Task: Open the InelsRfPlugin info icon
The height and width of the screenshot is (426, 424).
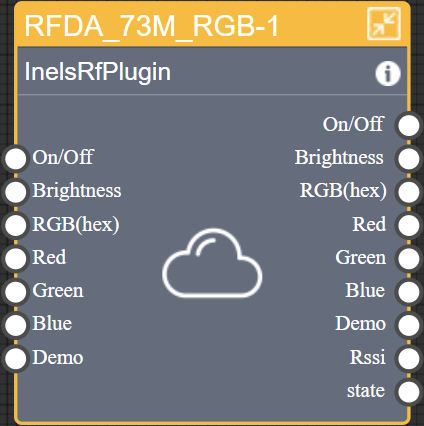Action: pyautogui.click(x=388, y=73)
